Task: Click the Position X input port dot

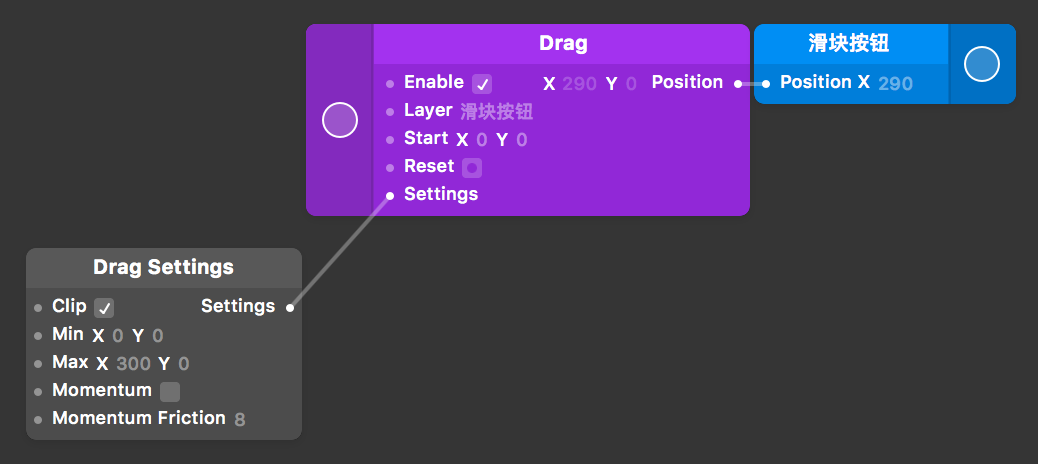Action: point(766,84)
